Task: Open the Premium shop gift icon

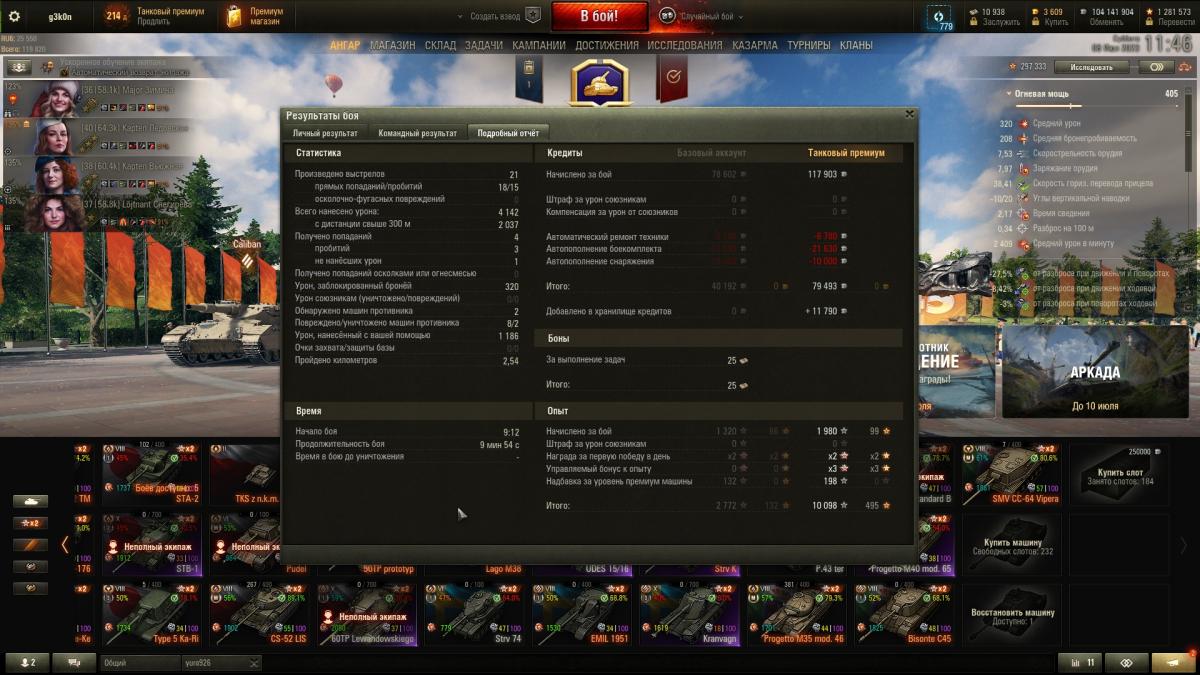Action: (x=234, y=16)
